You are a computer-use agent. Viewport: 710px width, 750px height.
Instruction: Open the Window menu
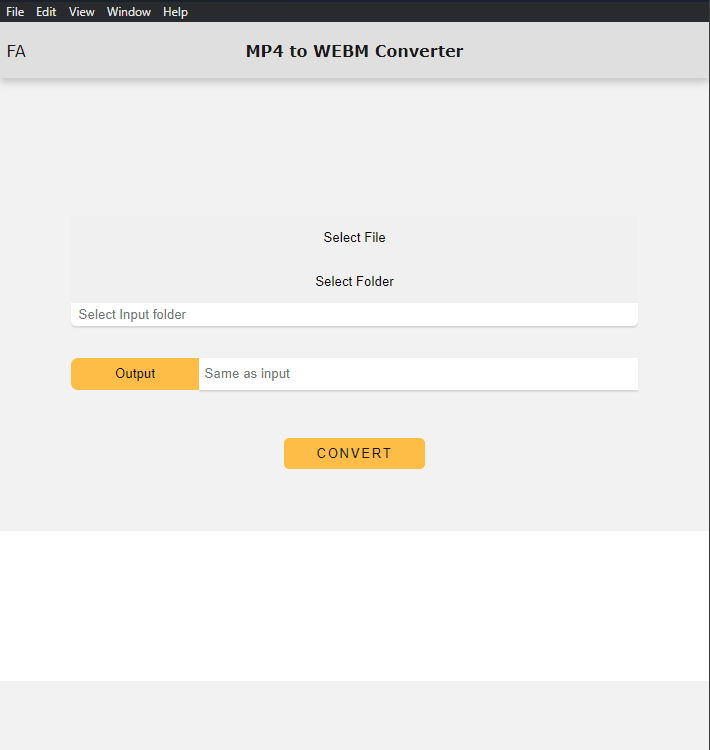click(x=129, y=12)
